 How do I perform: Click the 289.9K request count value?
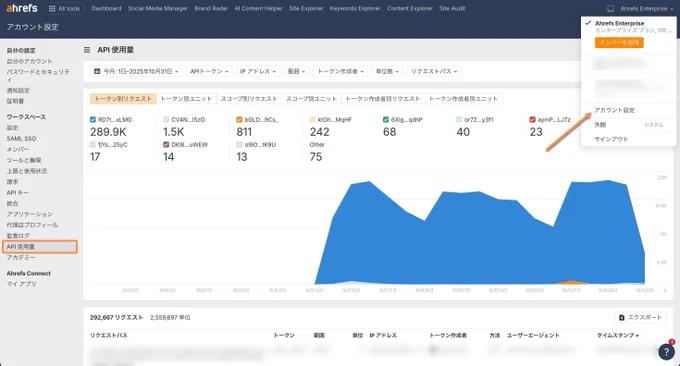[108, 132]
